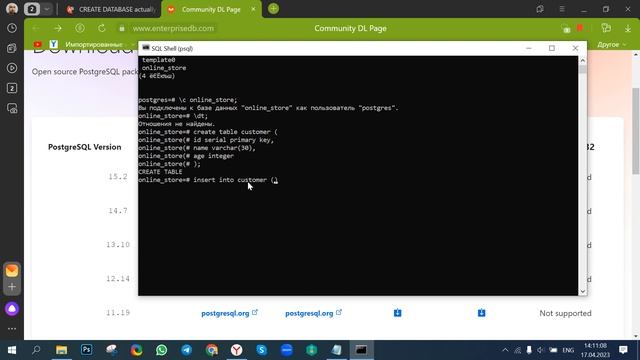Image resolution: width=640 pixels, height=360 pixels.
Task: Switch the ENG input language indicator
Action: pyautogui.click(x=568, y=350)
